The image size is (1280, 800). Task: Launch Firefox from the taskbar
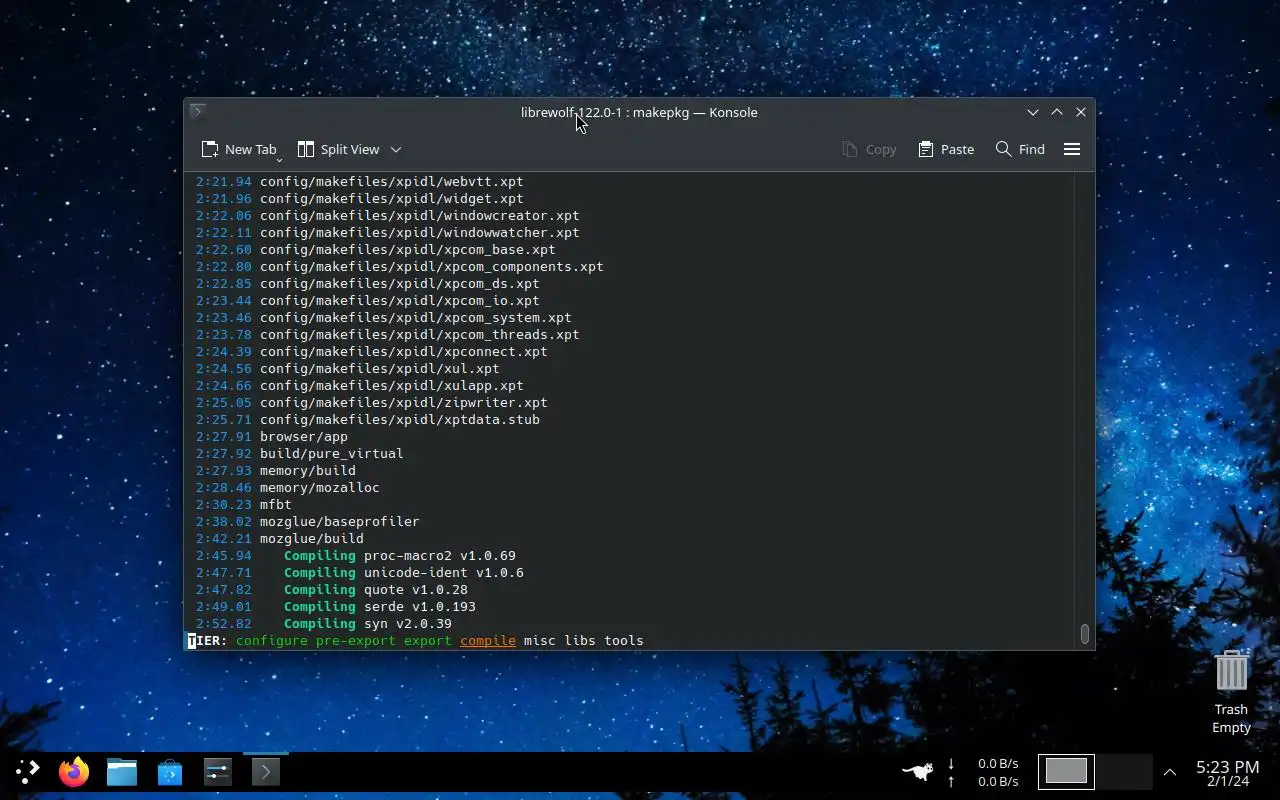pyautogui.click(x=74, y=771)
